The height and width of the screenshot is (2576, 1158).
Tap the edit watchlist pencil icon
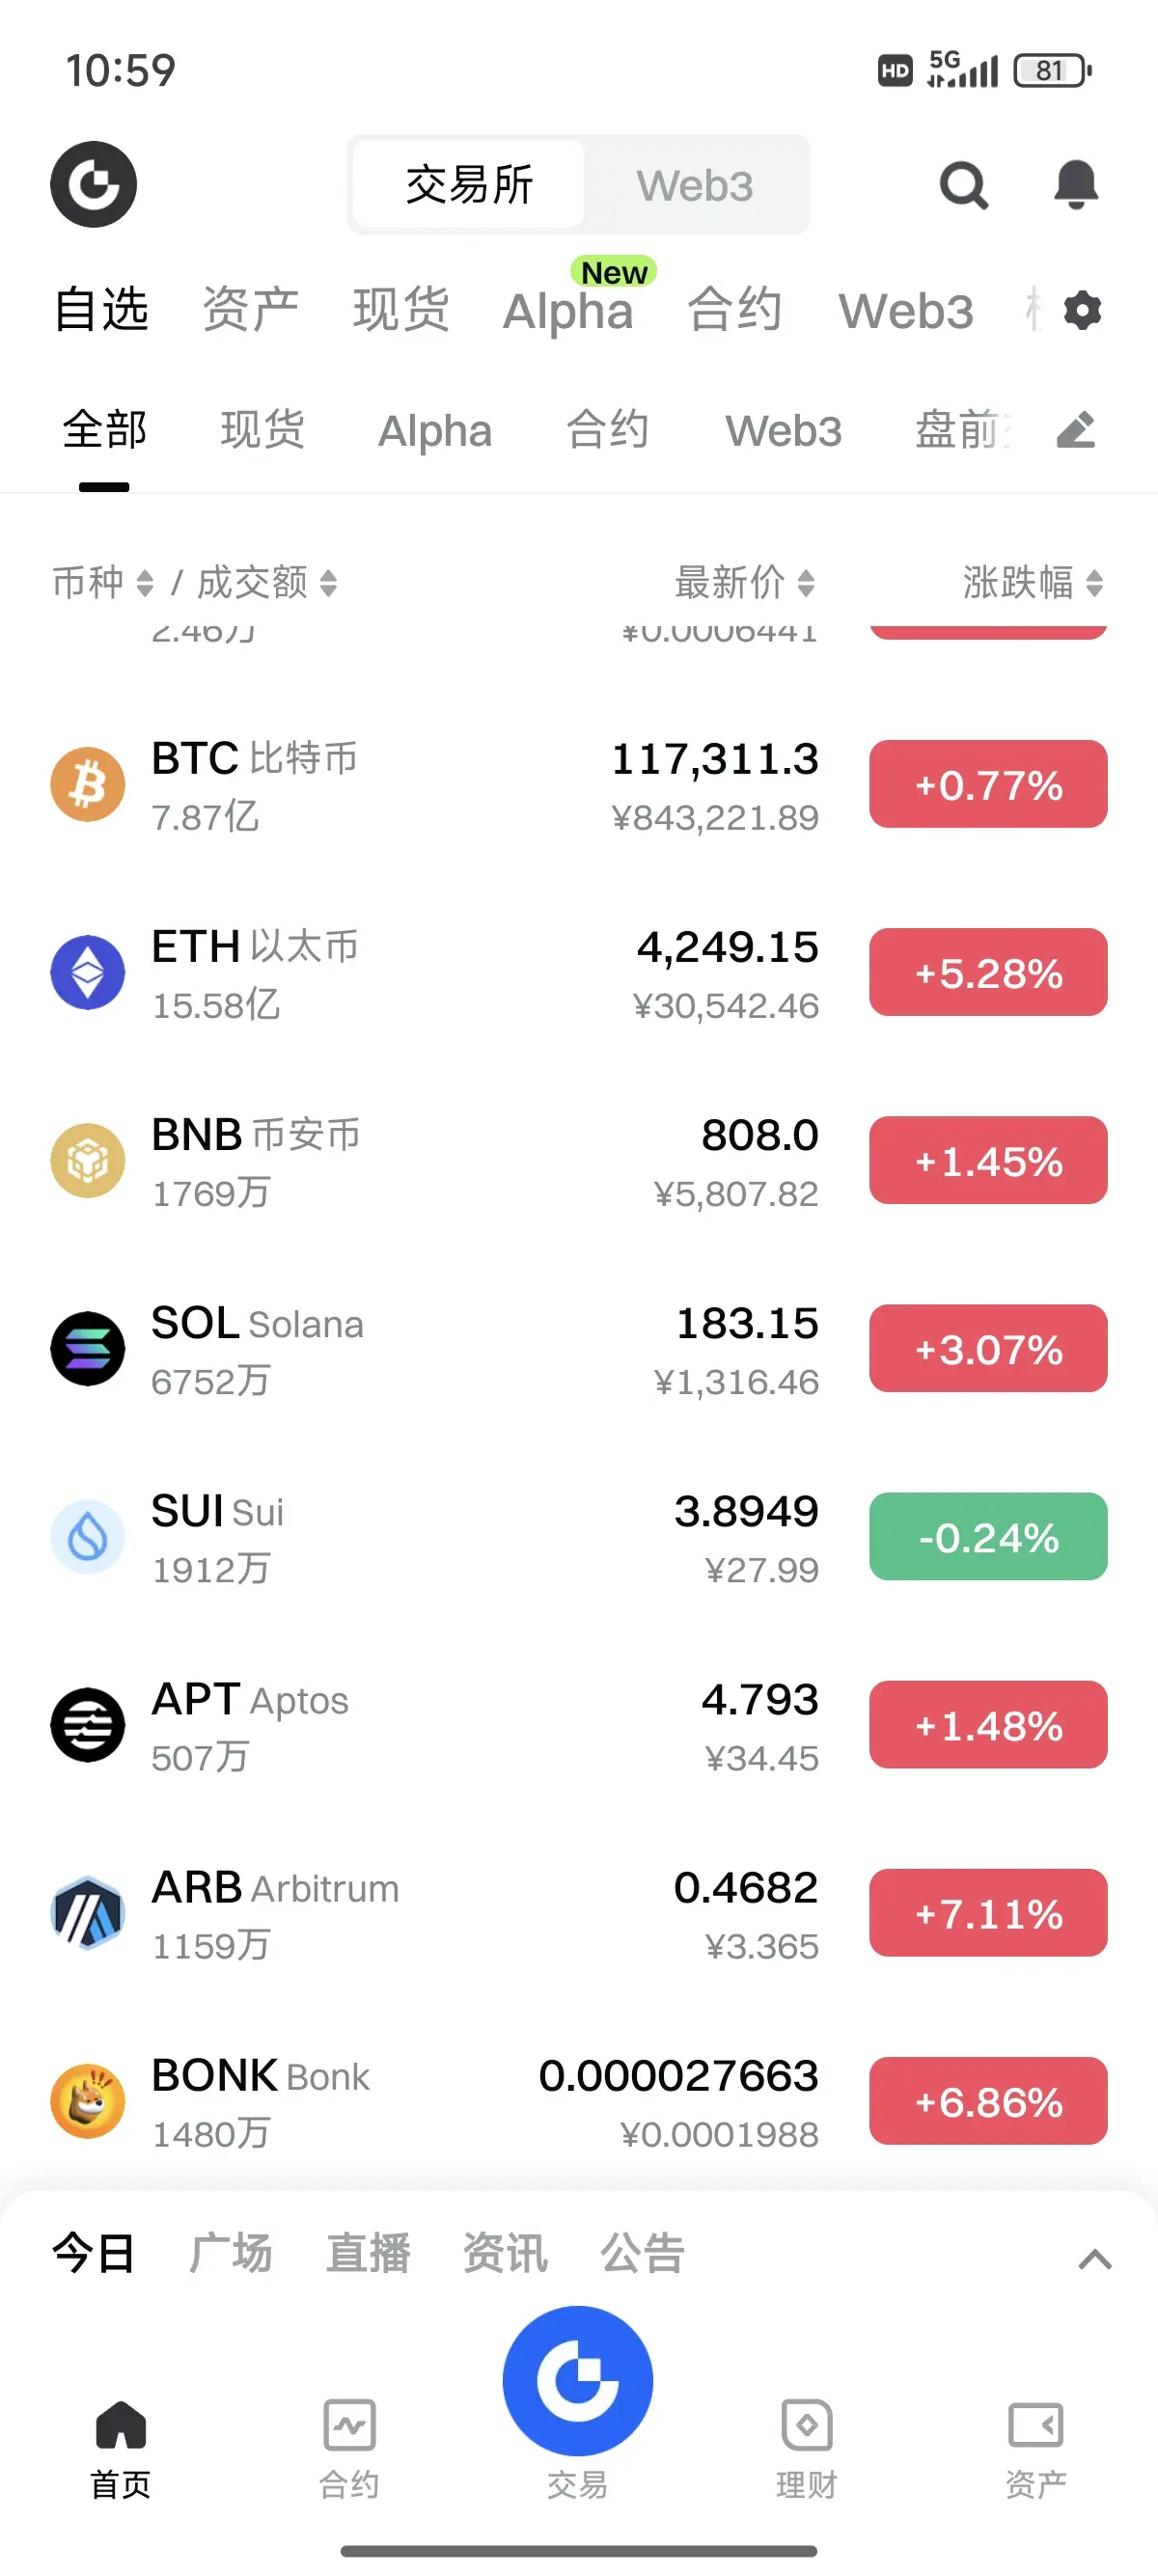coord(1076,430)
